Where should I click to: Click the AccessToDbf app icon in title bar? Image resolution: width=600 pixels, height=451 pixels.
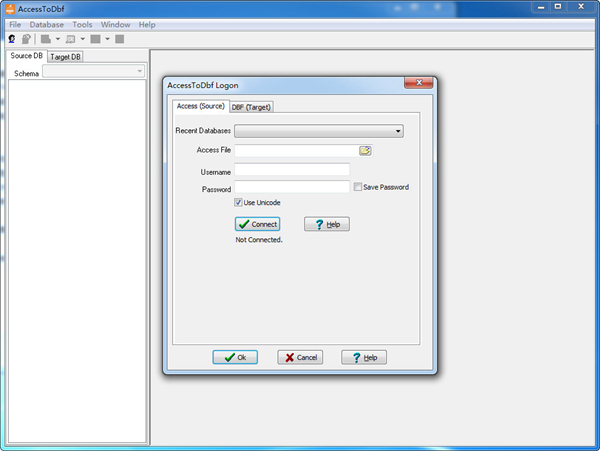(x=10, y=8)
